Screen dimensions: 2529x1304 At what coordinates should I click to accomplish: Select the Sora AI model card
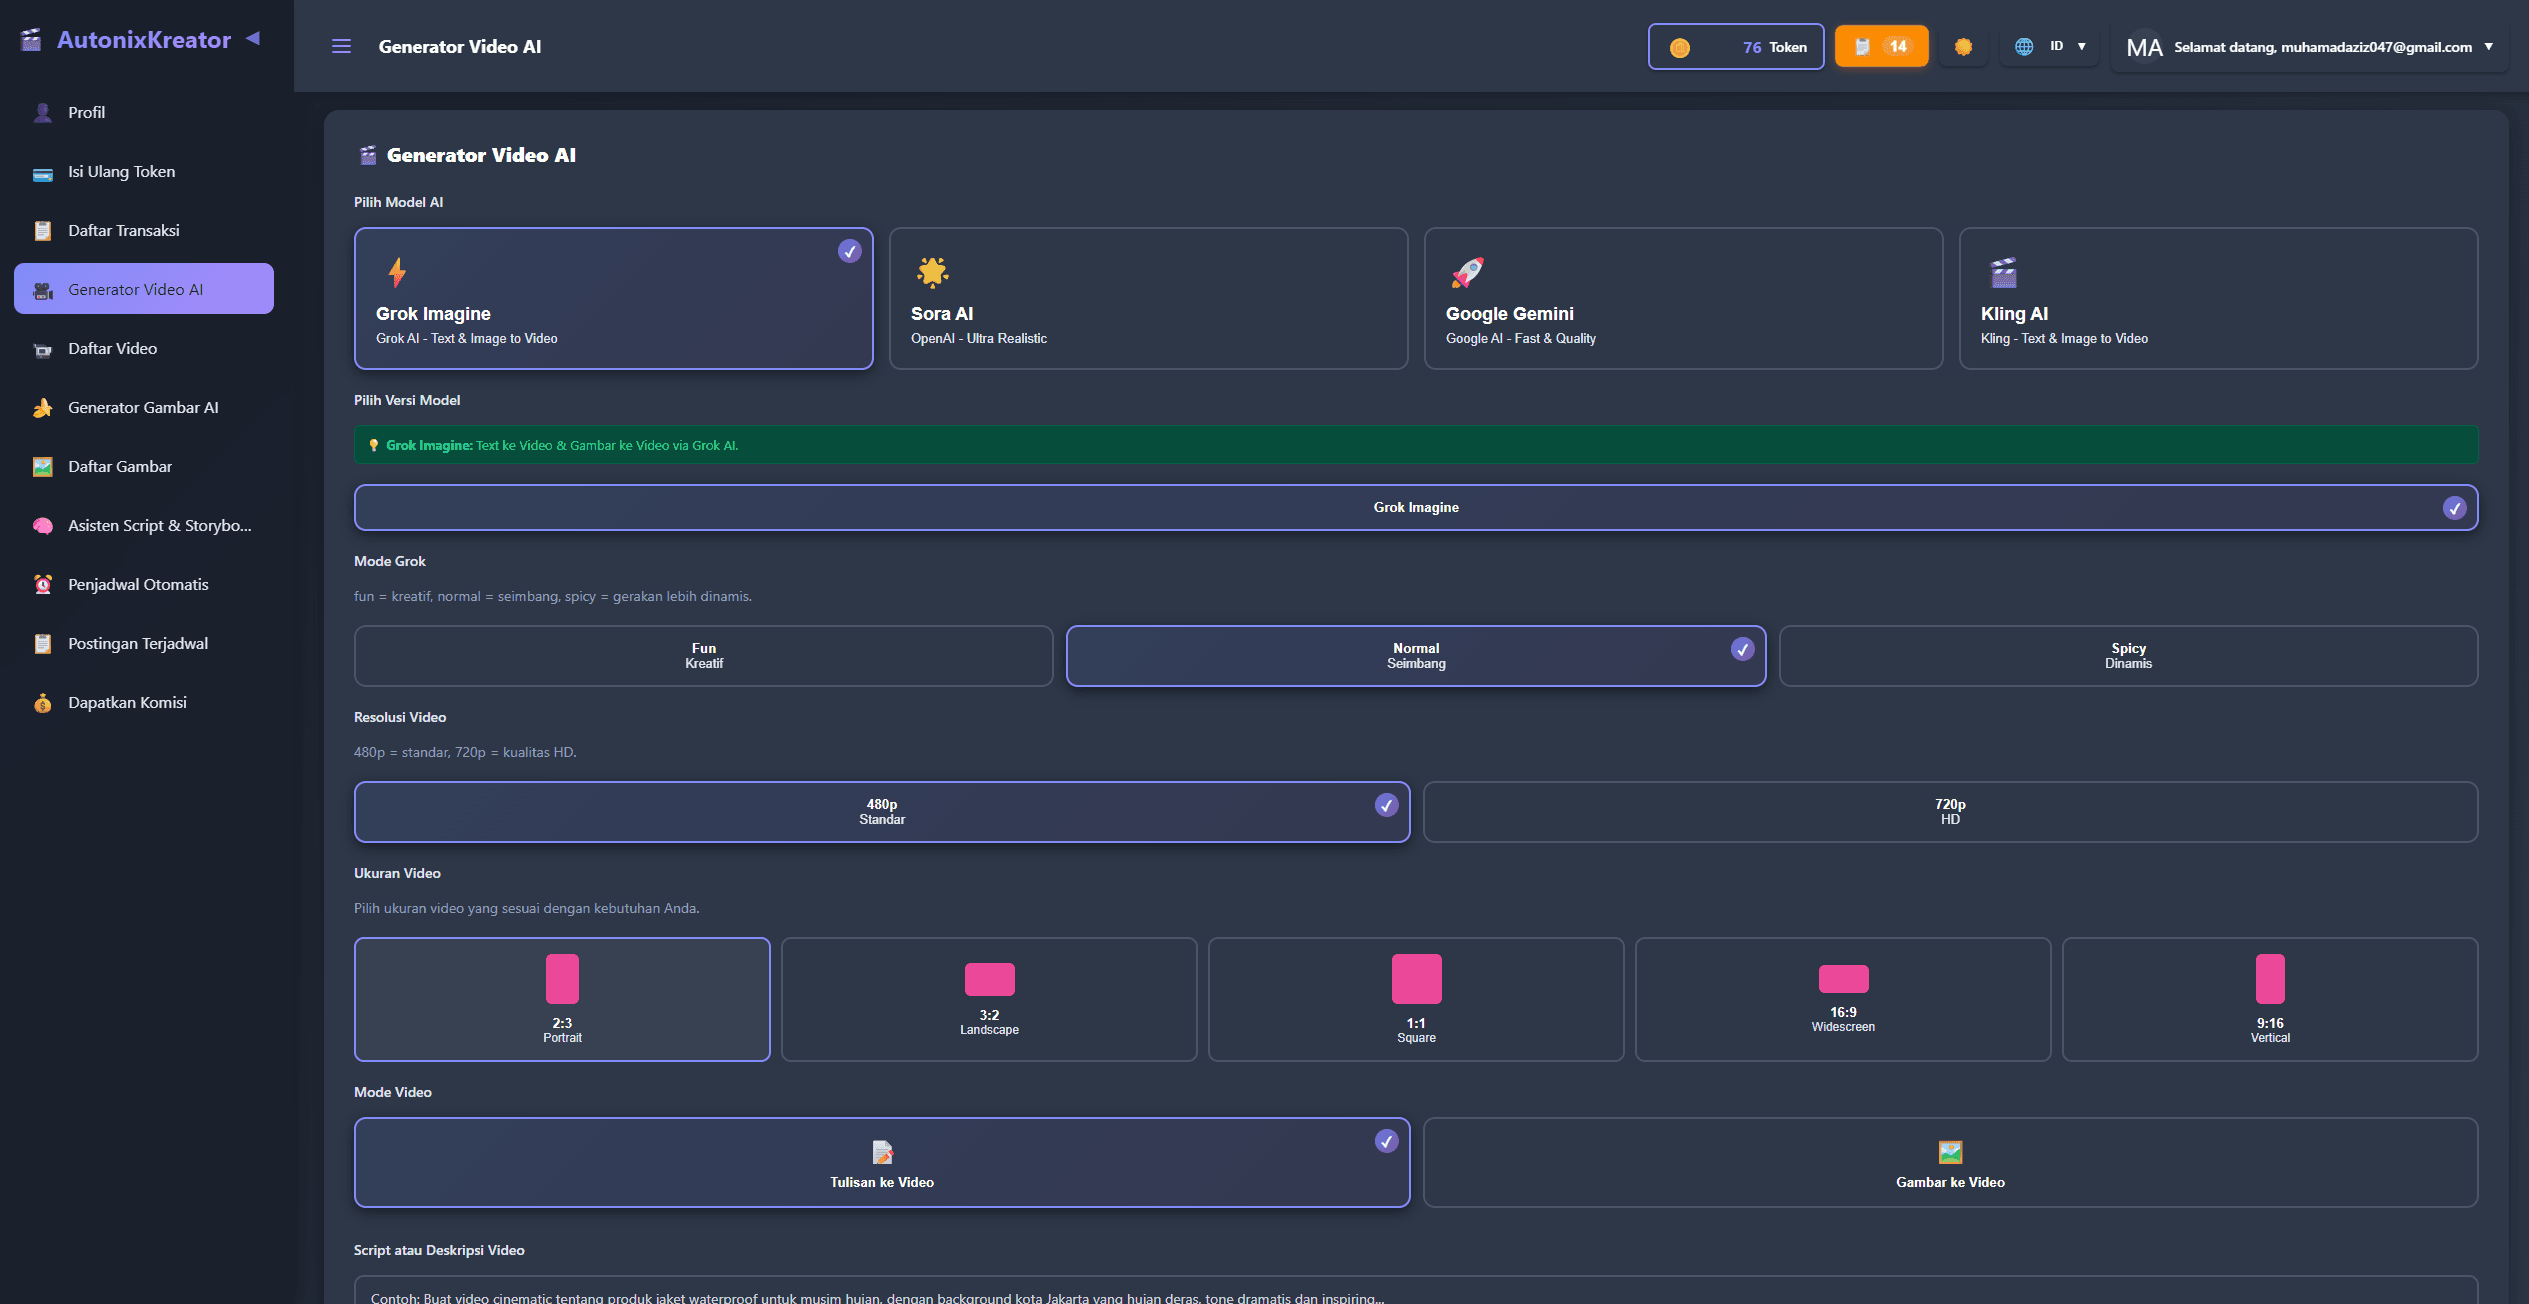(1148, 298)
